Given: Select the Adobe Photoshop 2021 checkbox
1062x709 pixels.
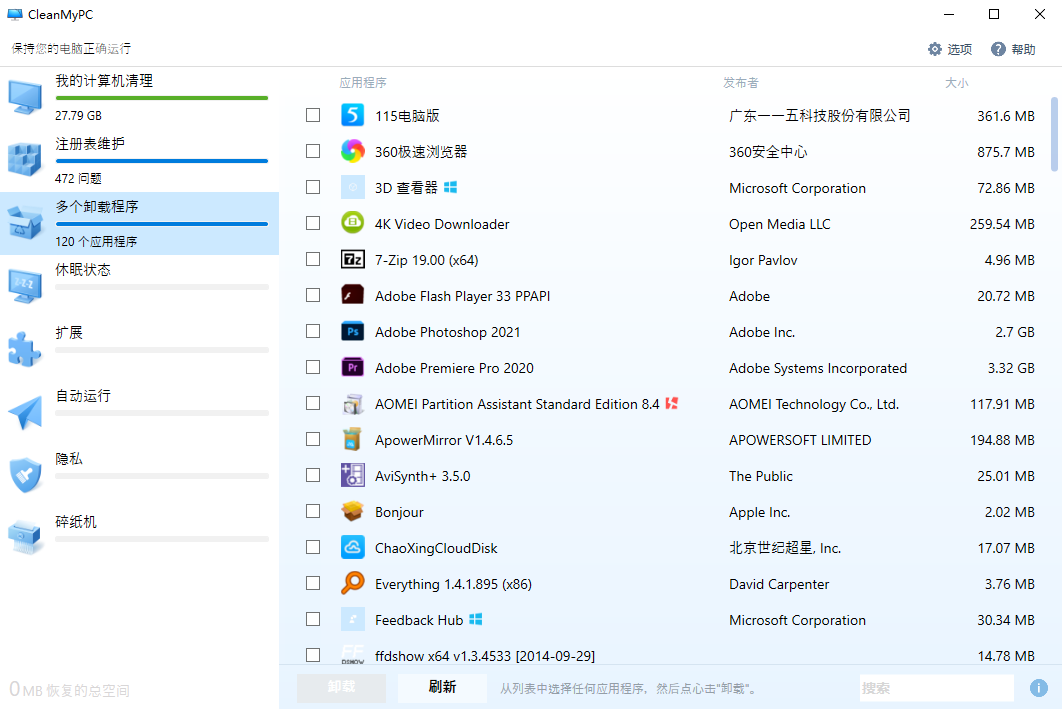Looking at the screenshot, I should click(313, 331).
